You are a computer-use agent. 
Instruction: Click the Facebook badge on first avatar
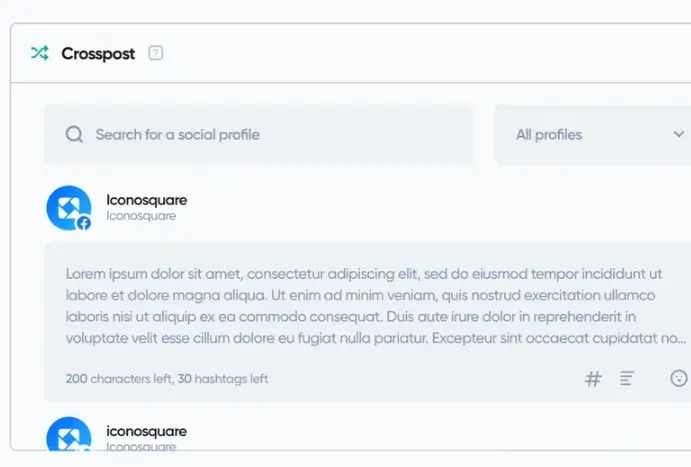tap(84, 223)
